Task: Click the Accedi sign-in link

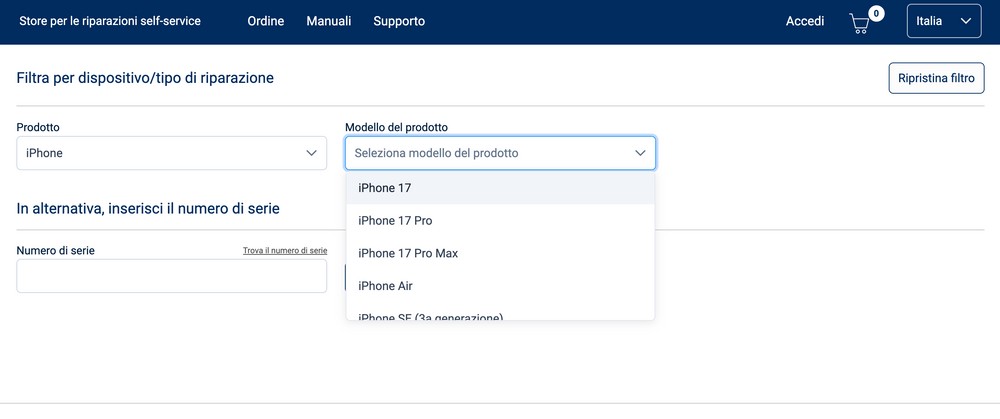Action: [x=805, y=21]
